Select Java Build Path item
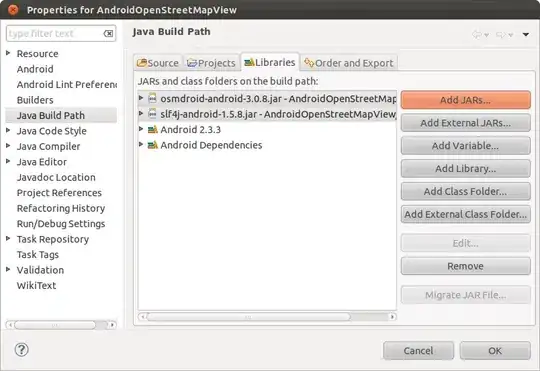 [51, 115]
